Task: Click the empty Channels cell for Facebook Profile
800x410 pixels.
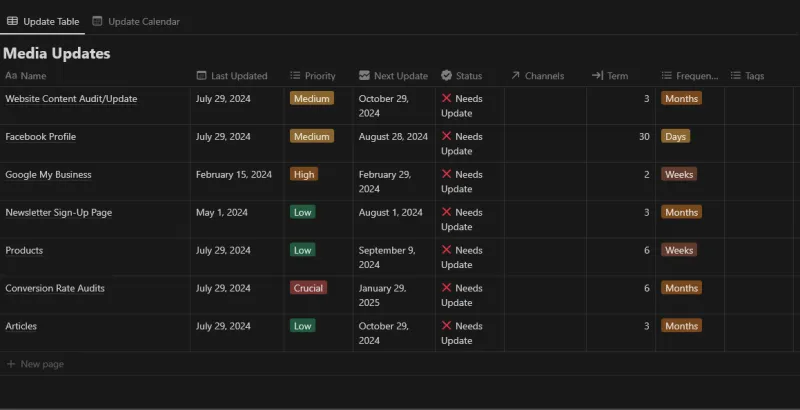Action: pos(545,143)
